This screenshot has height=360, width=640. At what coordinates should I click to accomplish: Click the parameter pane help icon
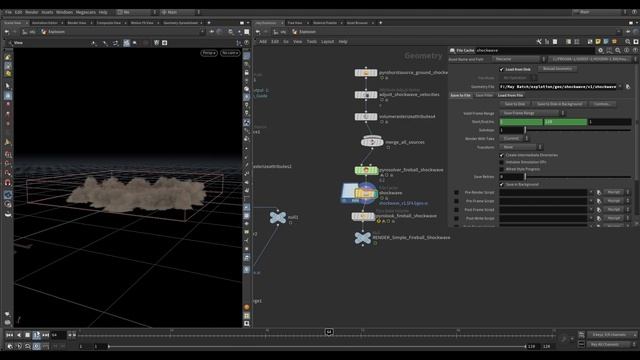(635, 50)
